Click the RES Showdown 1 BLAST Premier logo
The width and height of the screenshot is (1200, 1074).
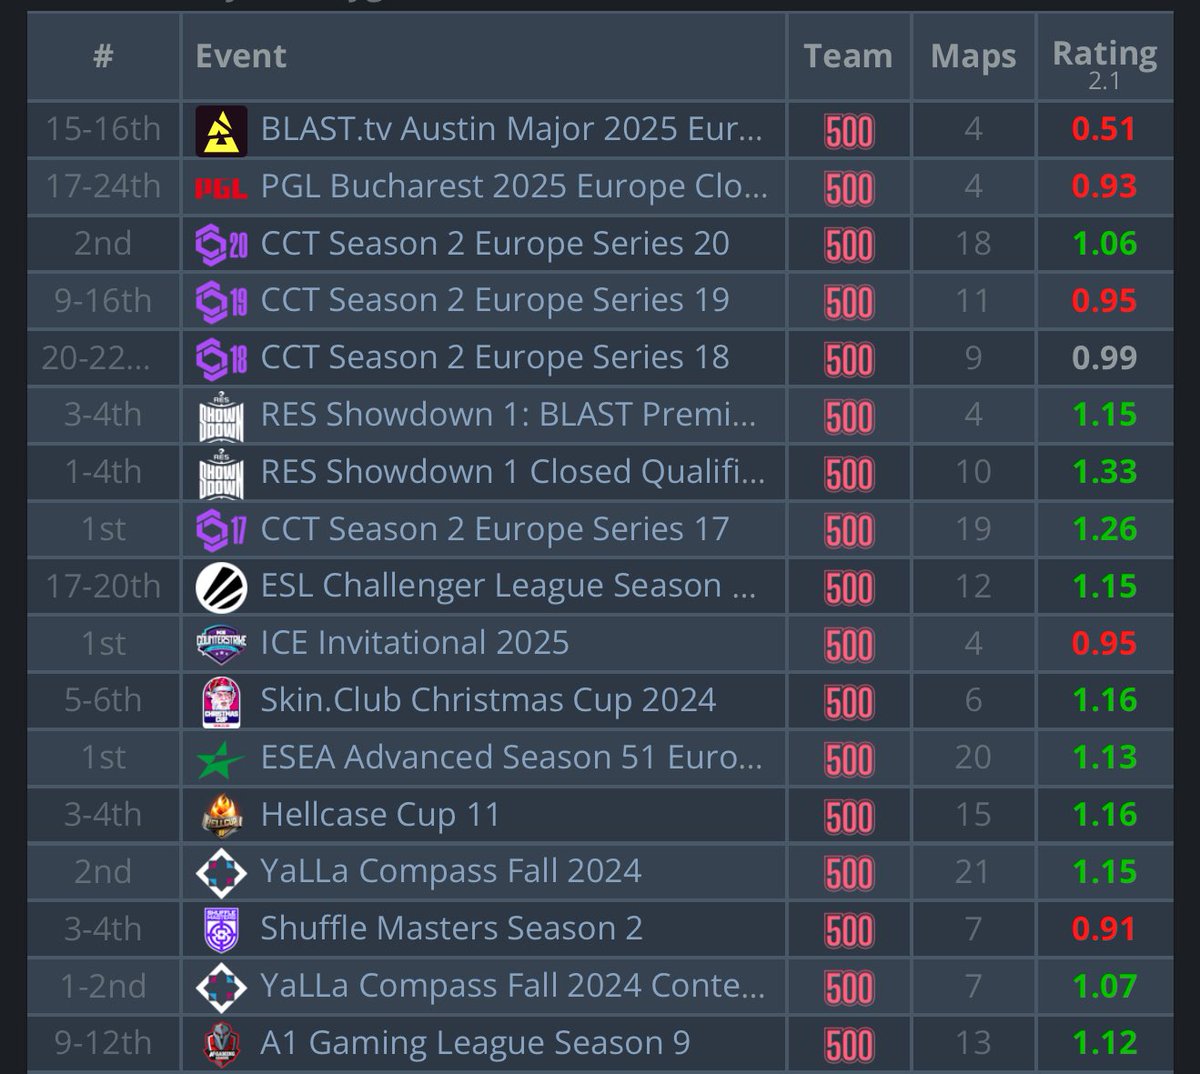[x=221, y=415]
